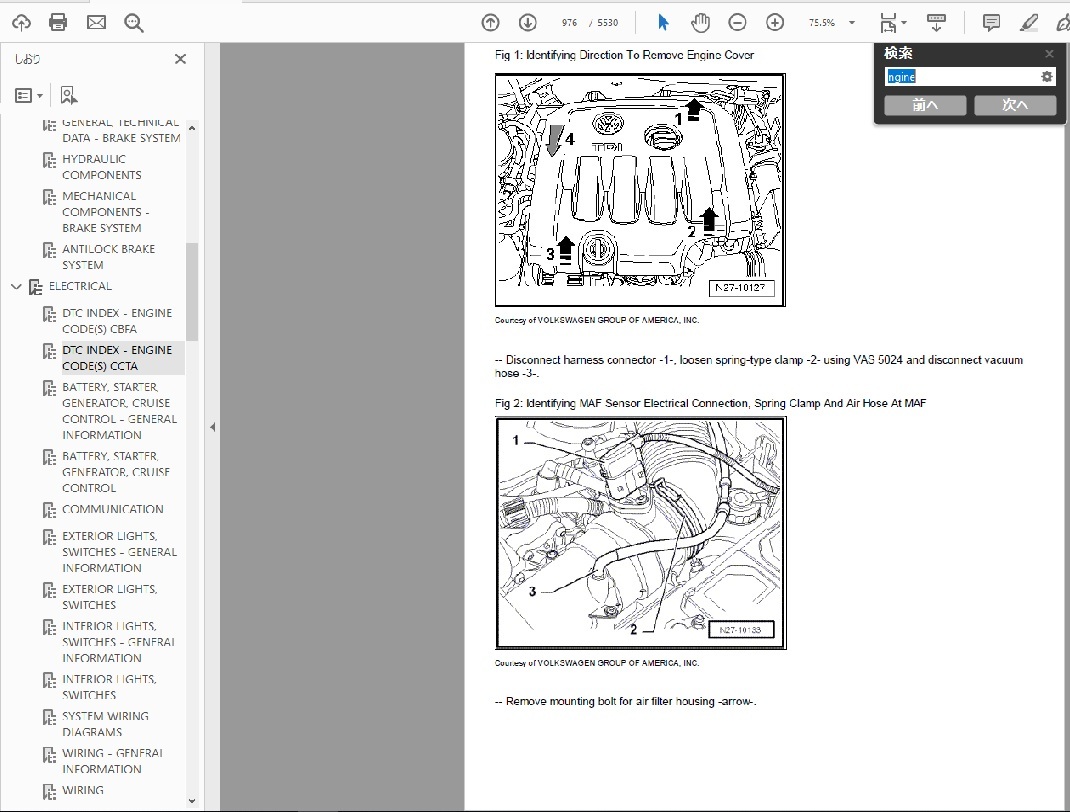This screenshot has height=812, width=1070.
Task: Open INTERIOR LIGHTS, SWITCHES - GENERAL INFORMATION bookmark
Action: (x=119, y=642)
